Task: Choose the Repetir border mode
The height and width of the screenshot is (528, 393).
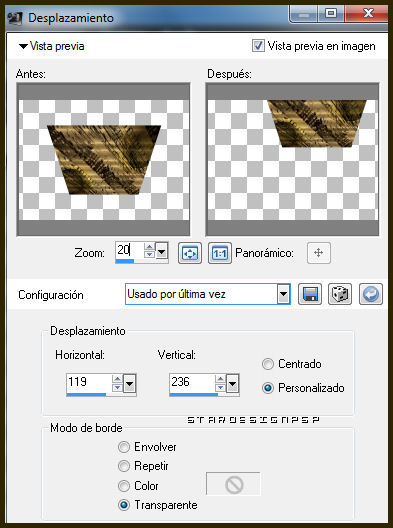Action: 124,466
